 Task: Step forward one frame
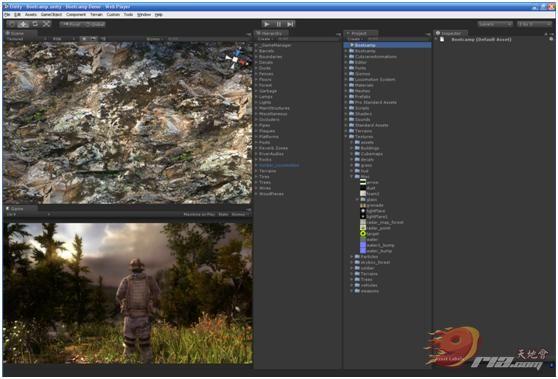click(x=290, y=24)
